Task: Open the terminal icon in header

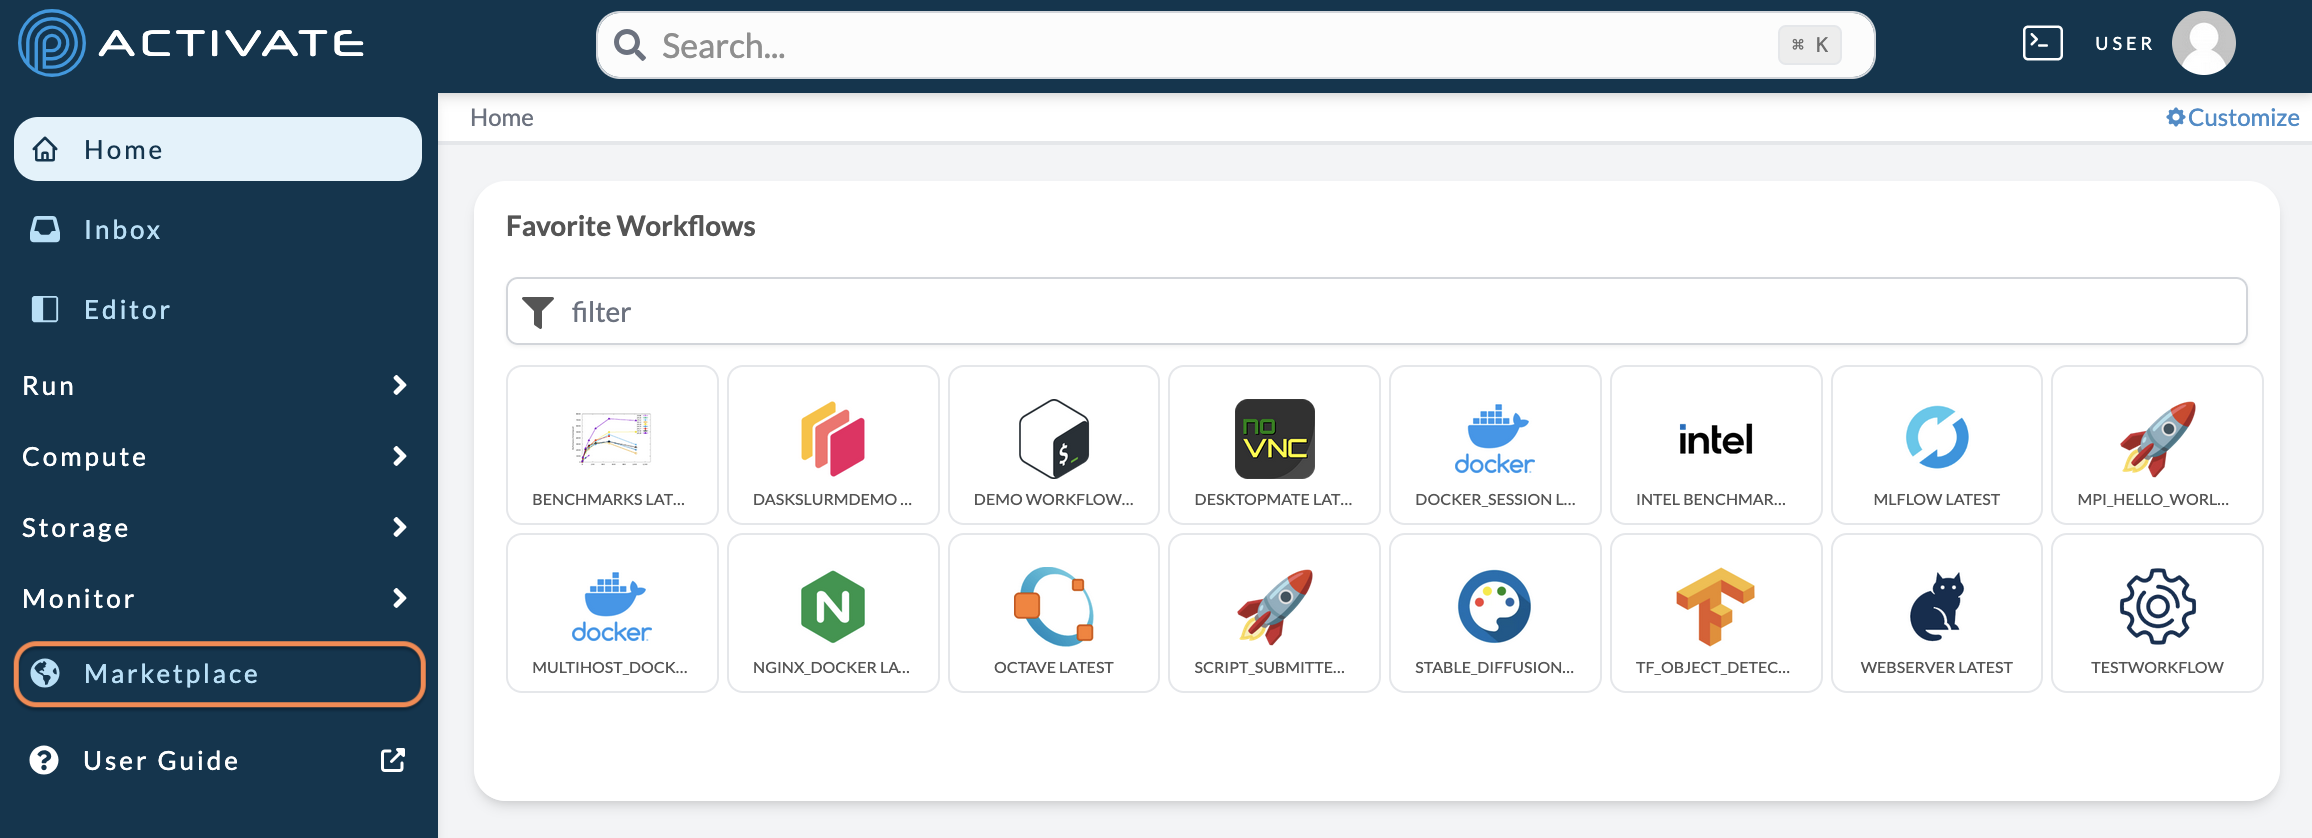Action: [2042, 43]
